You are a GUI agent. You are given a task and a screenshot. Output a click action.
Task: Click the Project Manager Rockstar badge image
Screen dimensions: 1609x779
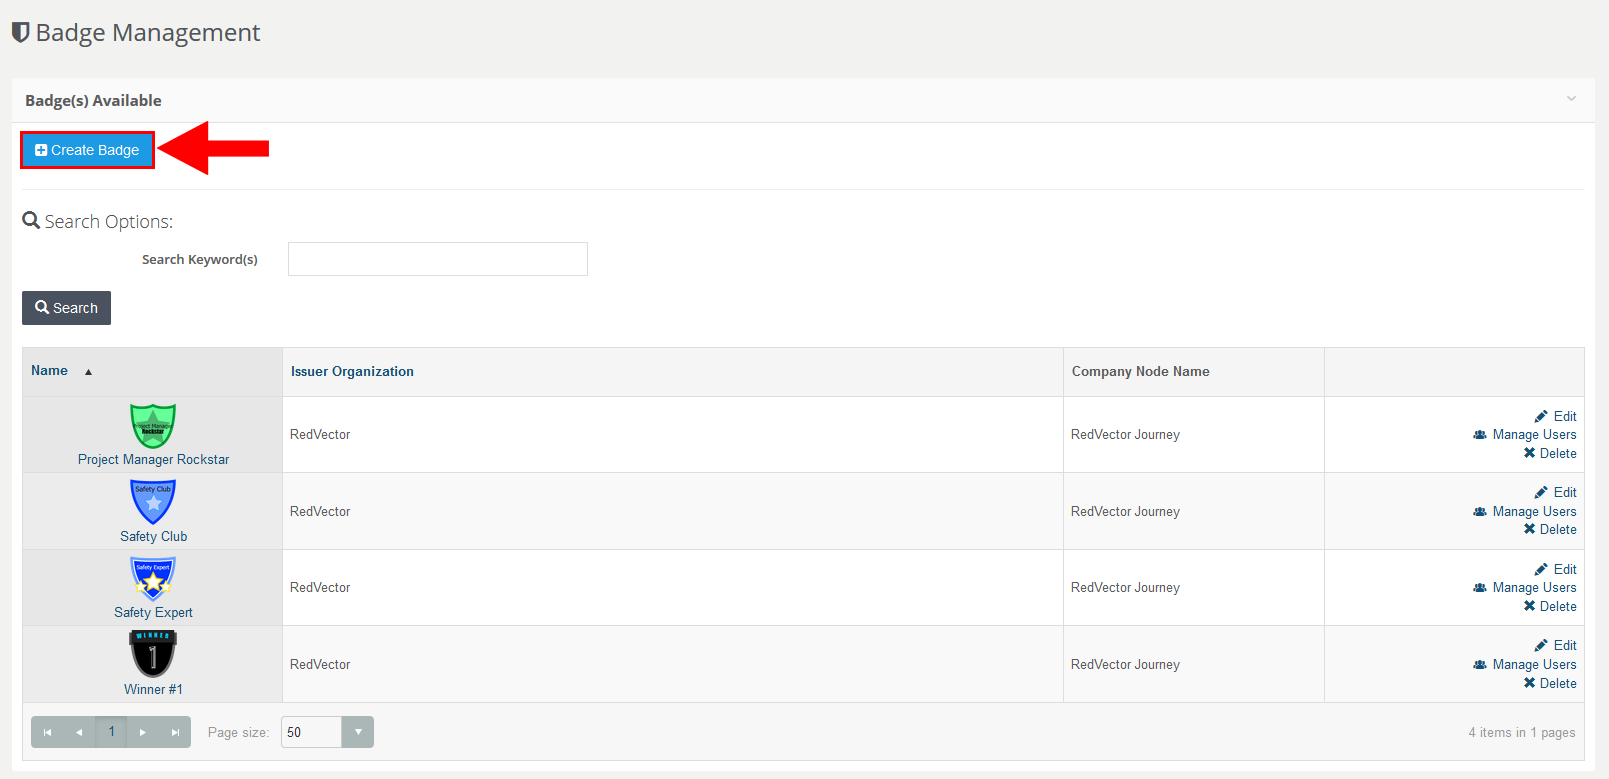click(x=153, y=426)
